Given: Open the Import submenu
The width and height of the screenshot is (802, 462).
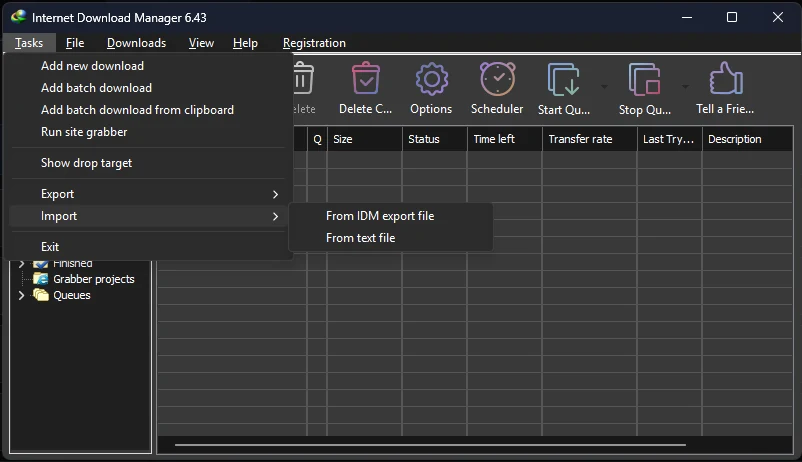Looking at the screenshot, I should (x=147, y=216).
